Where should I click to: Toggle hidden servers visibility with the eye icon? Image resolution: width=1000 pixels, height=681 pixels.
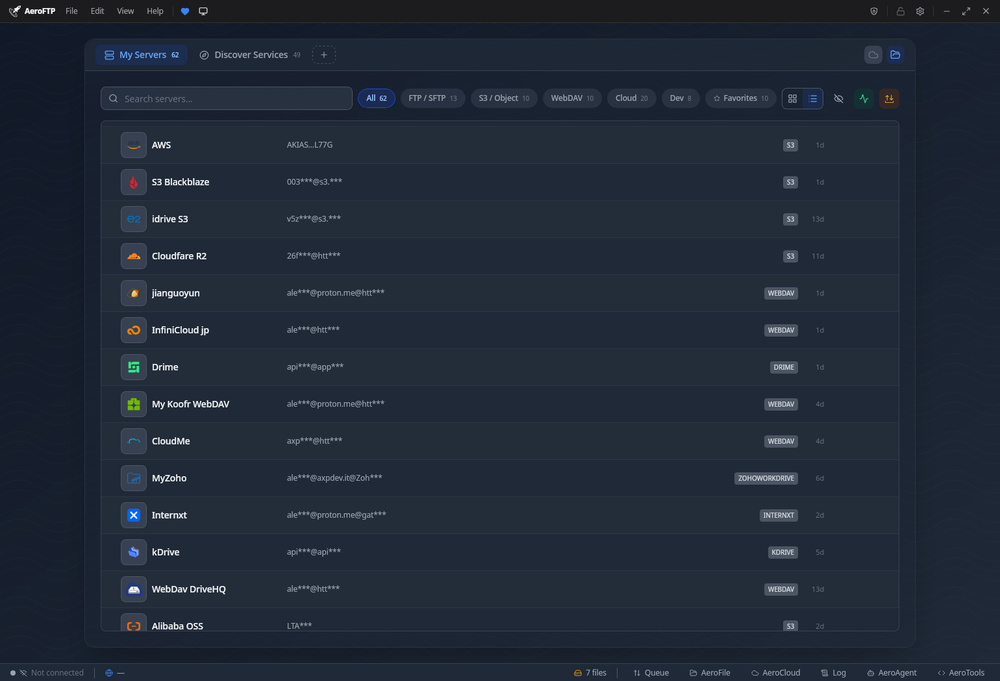tap(838, 98)
